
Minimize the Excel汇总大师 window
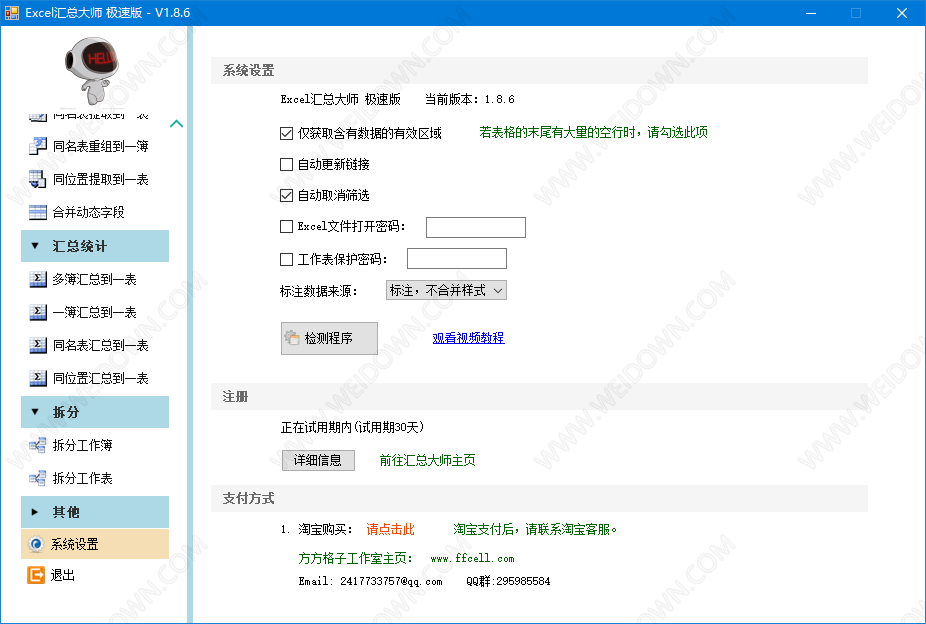(x=811, y=13)
